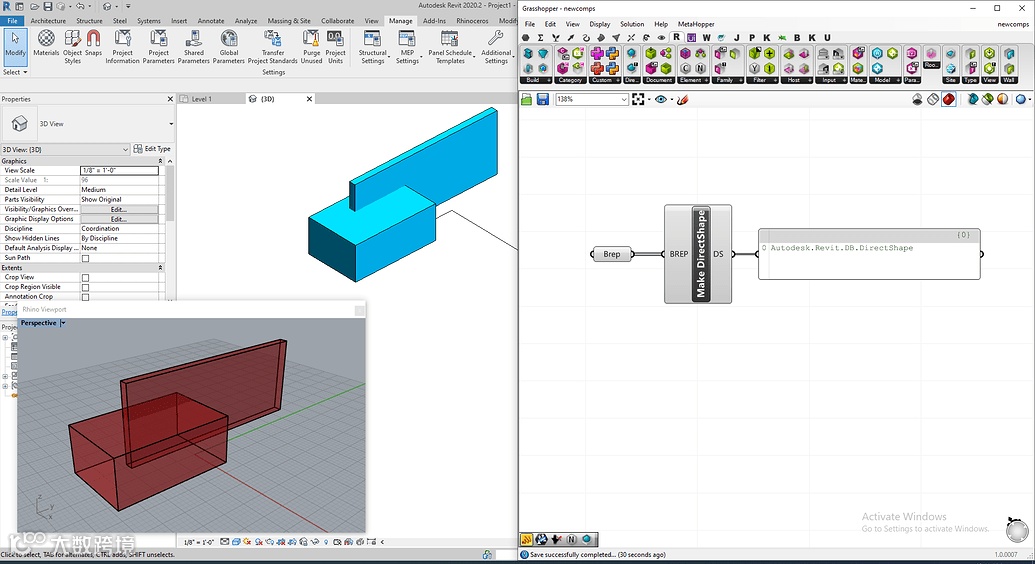Image resolution: width=1035 pixels, height=564 pixels.
Task: Open Project Information
Action: click(123, 47)
